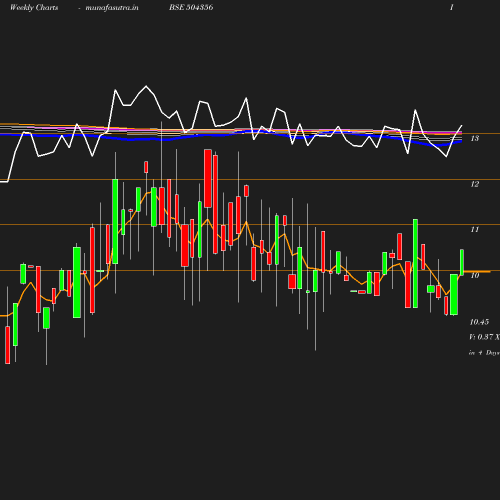The height and width of the screenshot is (500, 500).
Task: Click the price axis label 11
Action: (x=475, y=229)
